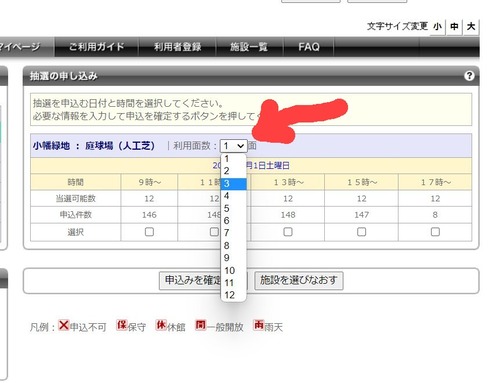Choose option 11 in the dropdown list
The width and height of the screenshot is (500, 383).
(233, 283)
